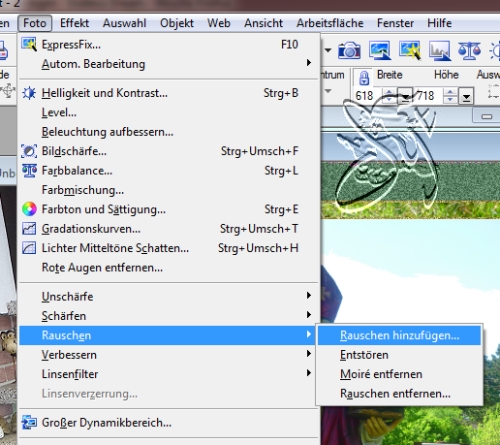Viewport: 500px width, 445px height.
Task: Click the color balance scales toolbar icon
Action: coord(469,51)
